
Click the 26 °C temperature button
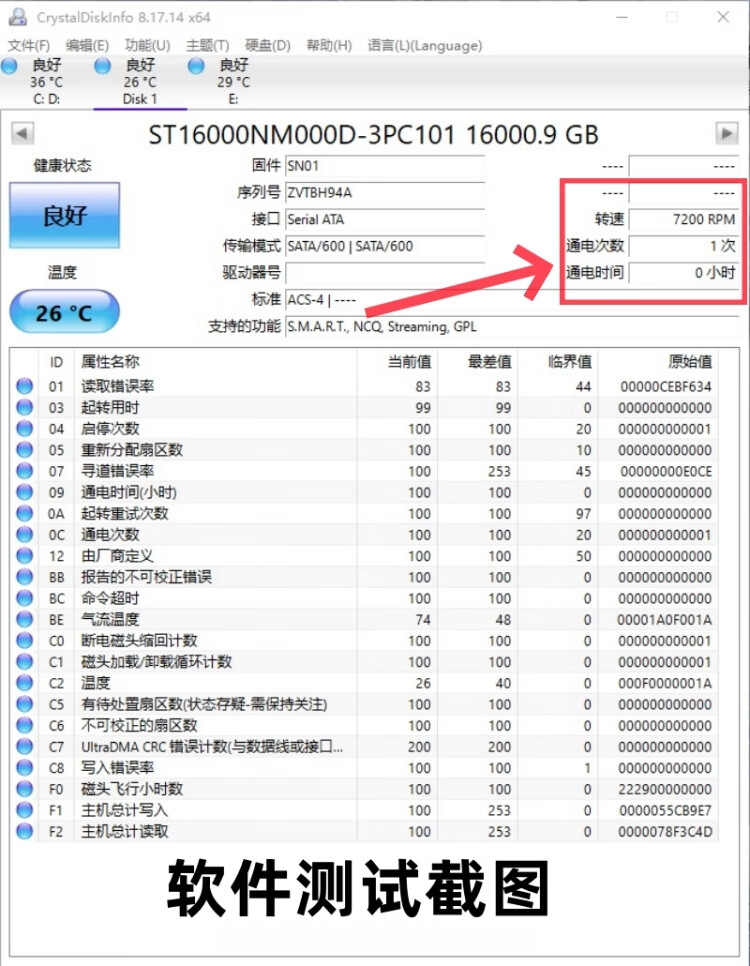click(65, 312)
